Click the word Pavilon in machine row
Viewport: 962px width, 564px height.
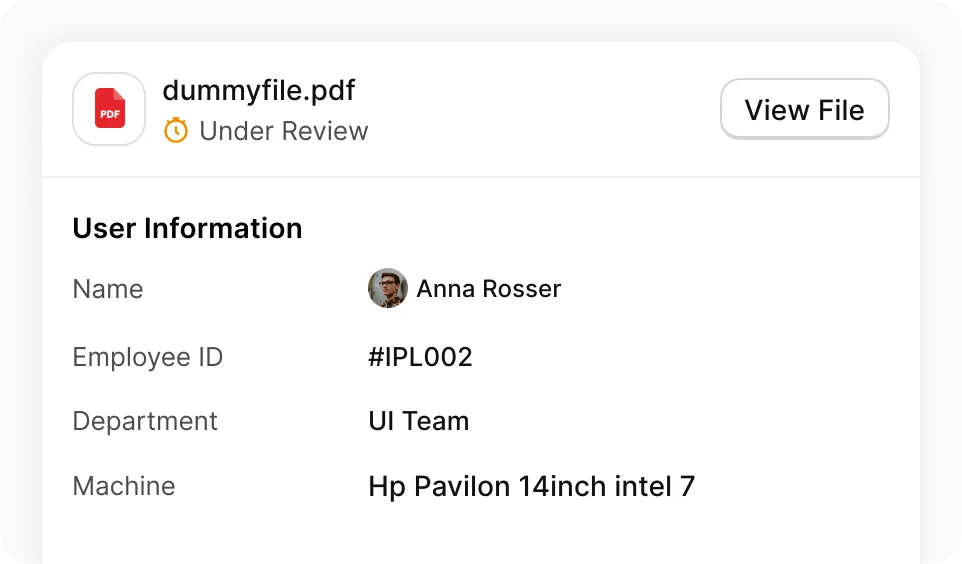[462, 486]
